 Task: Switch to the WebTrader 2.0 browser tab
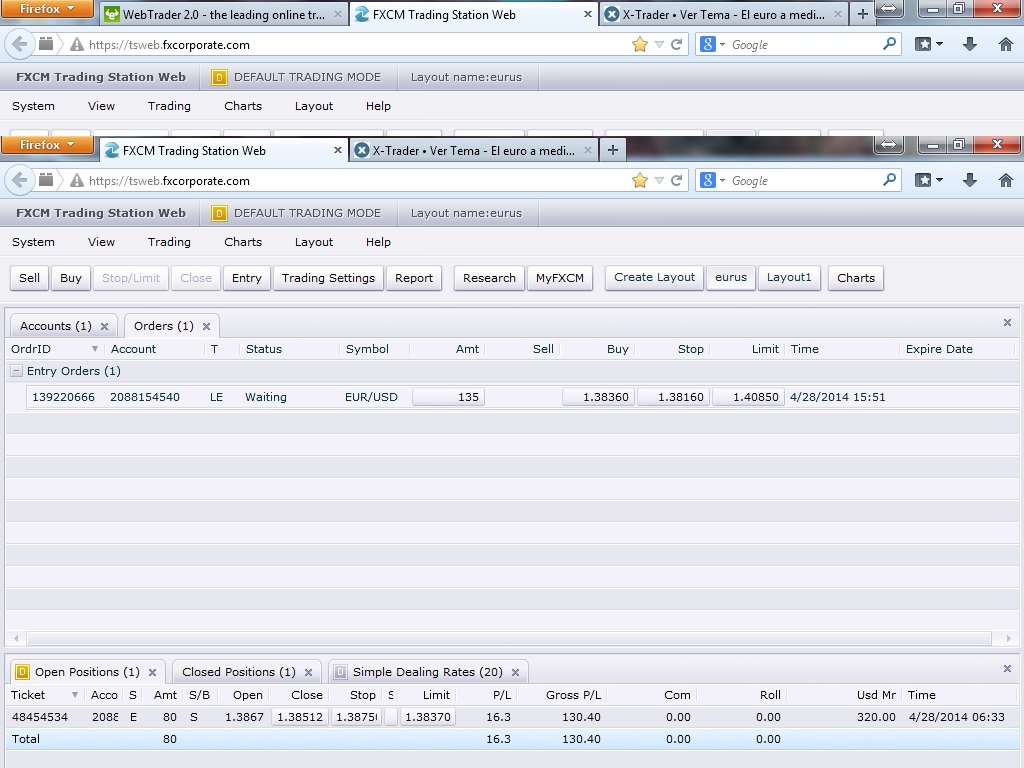pos(222,15)
